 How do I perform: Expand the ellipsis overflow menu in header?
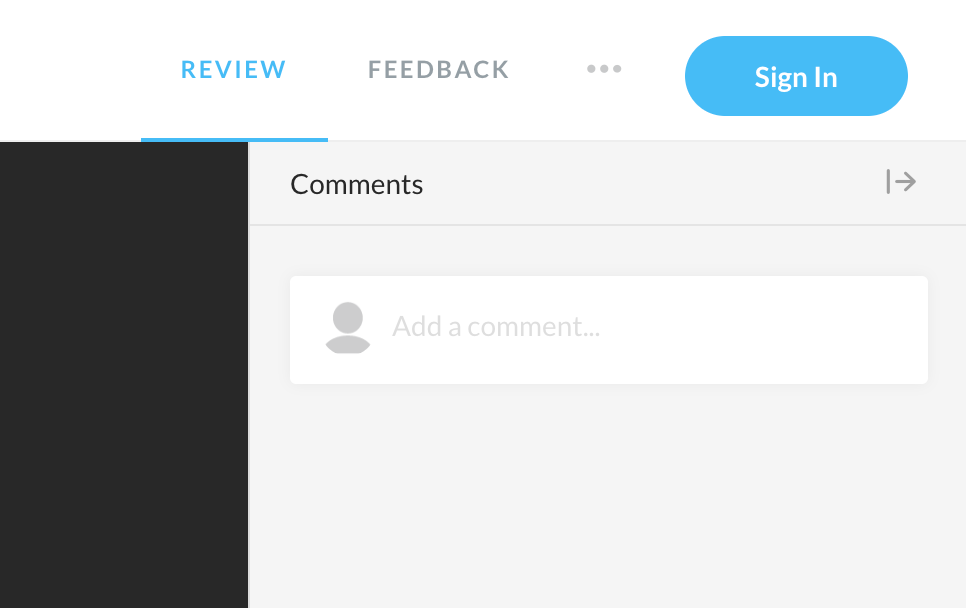coord(604,69)
